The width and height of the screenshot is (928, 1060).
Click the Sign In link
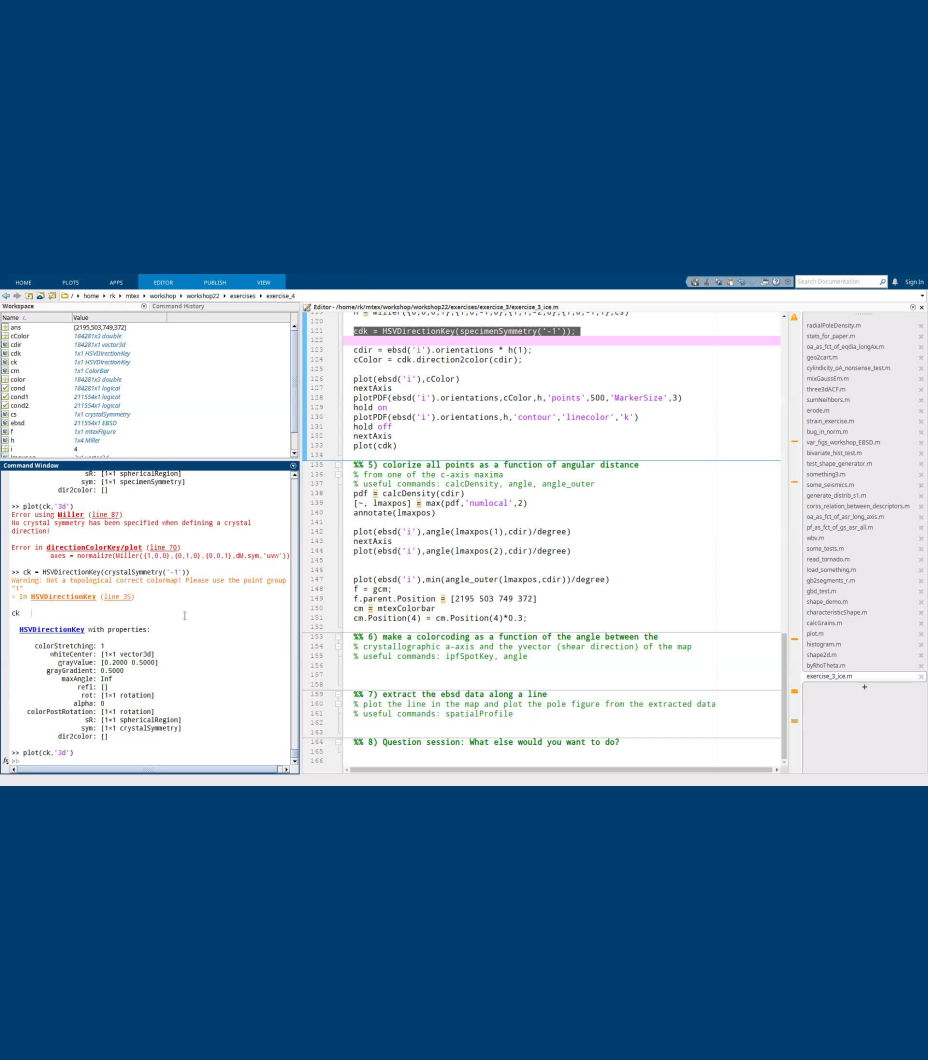click(914, 282)
